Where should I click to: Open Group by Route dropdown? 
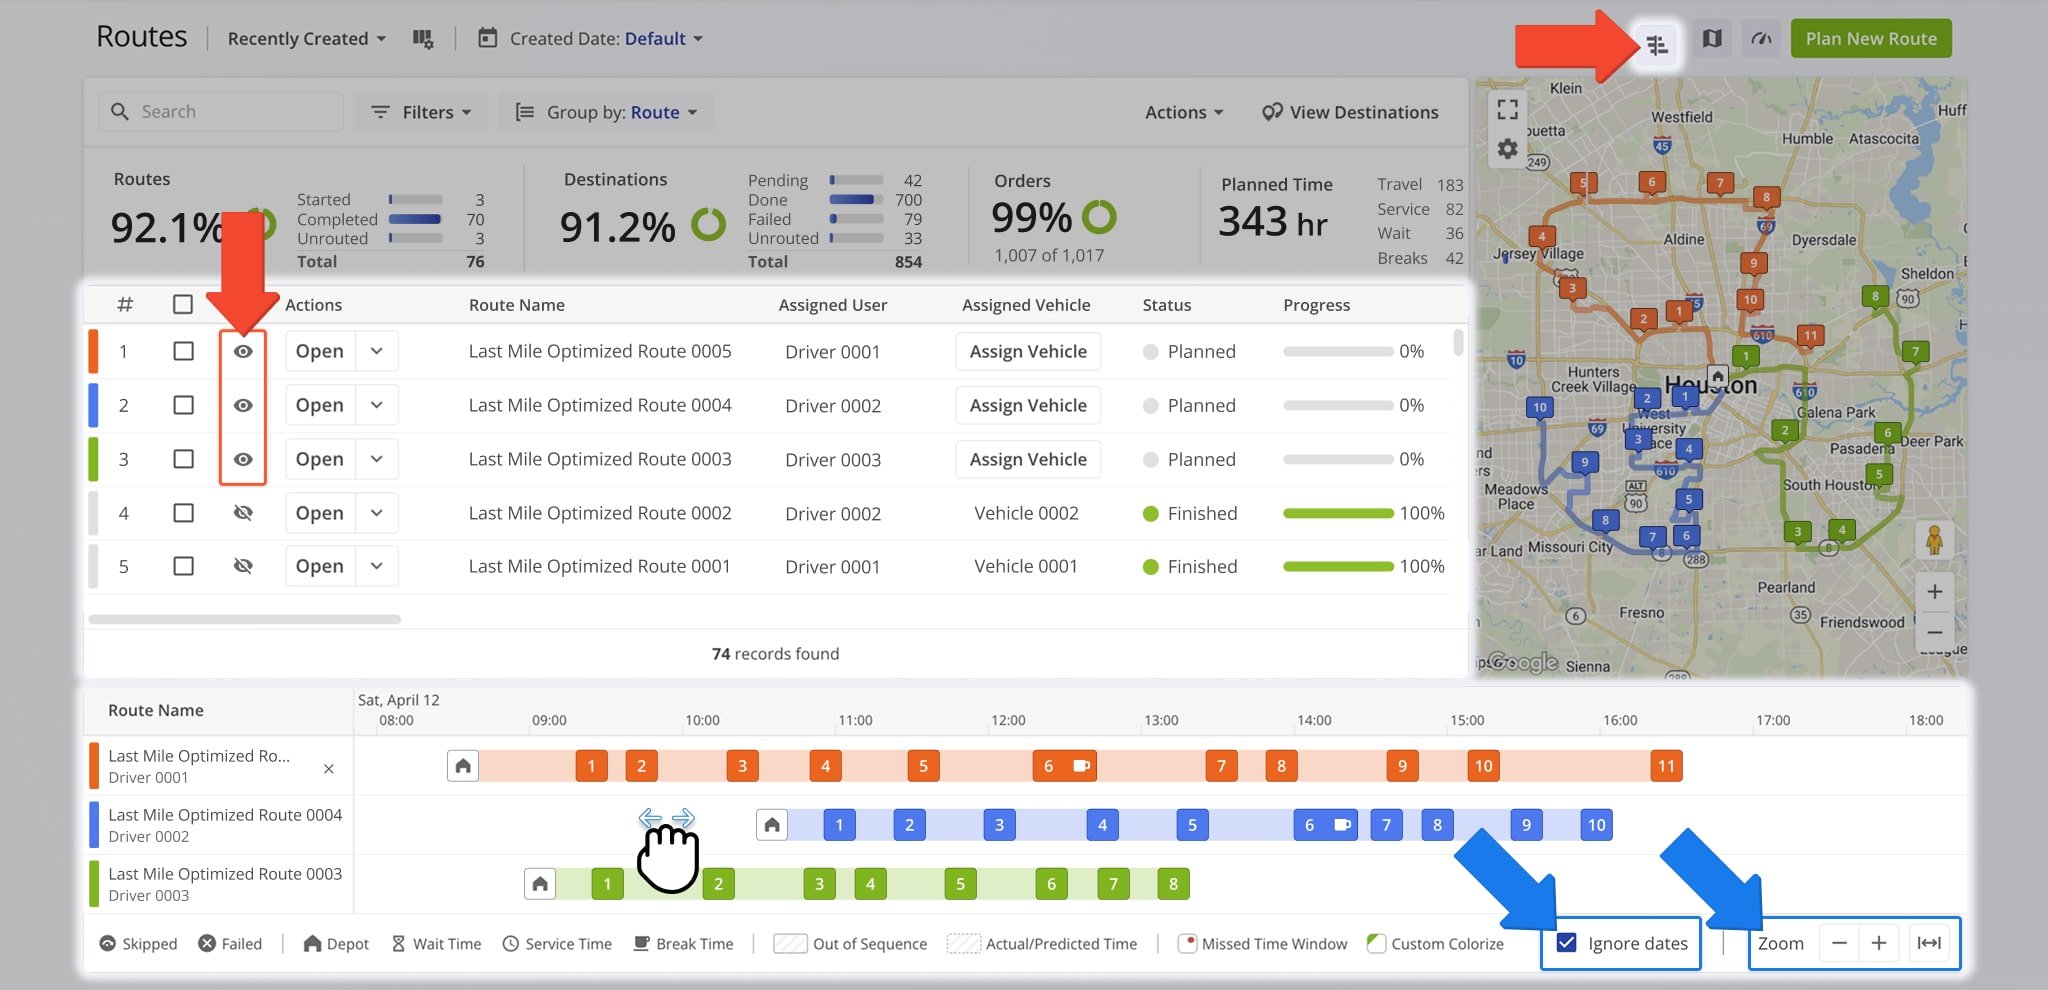pyautogui.click(x=607, y=112)
